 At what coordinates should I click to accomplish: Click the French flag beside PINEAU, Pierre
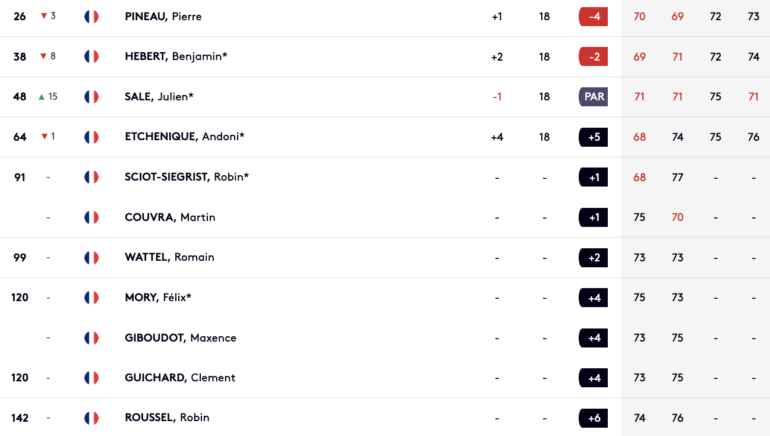pyautogui.click(x=91, y=17)
